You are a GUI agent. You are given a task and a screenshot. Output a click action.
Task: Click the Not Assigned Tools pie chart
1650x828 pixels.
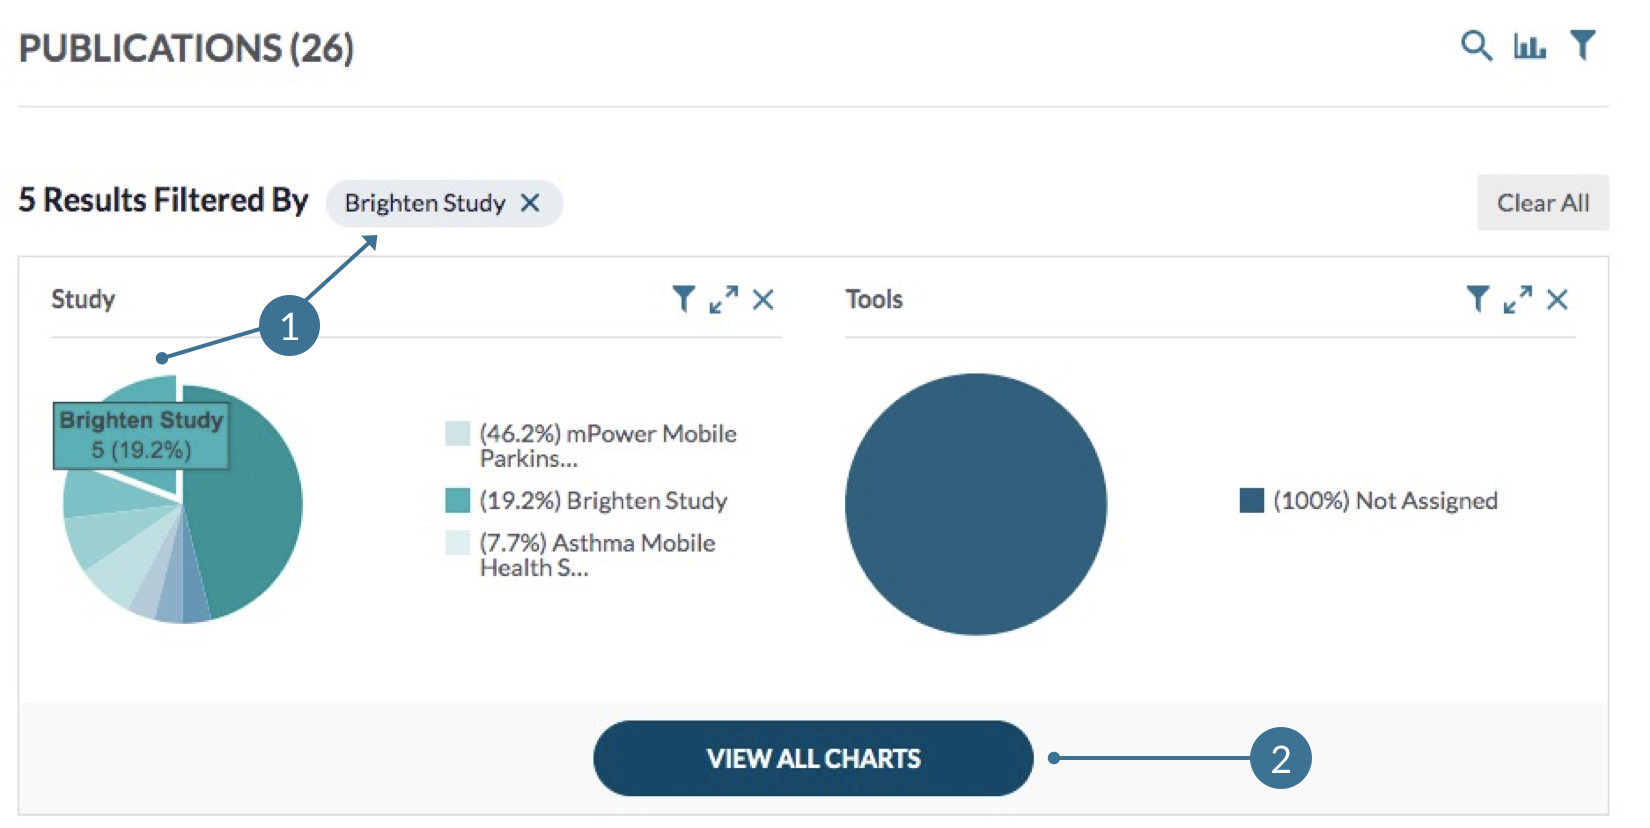(976, 504)
